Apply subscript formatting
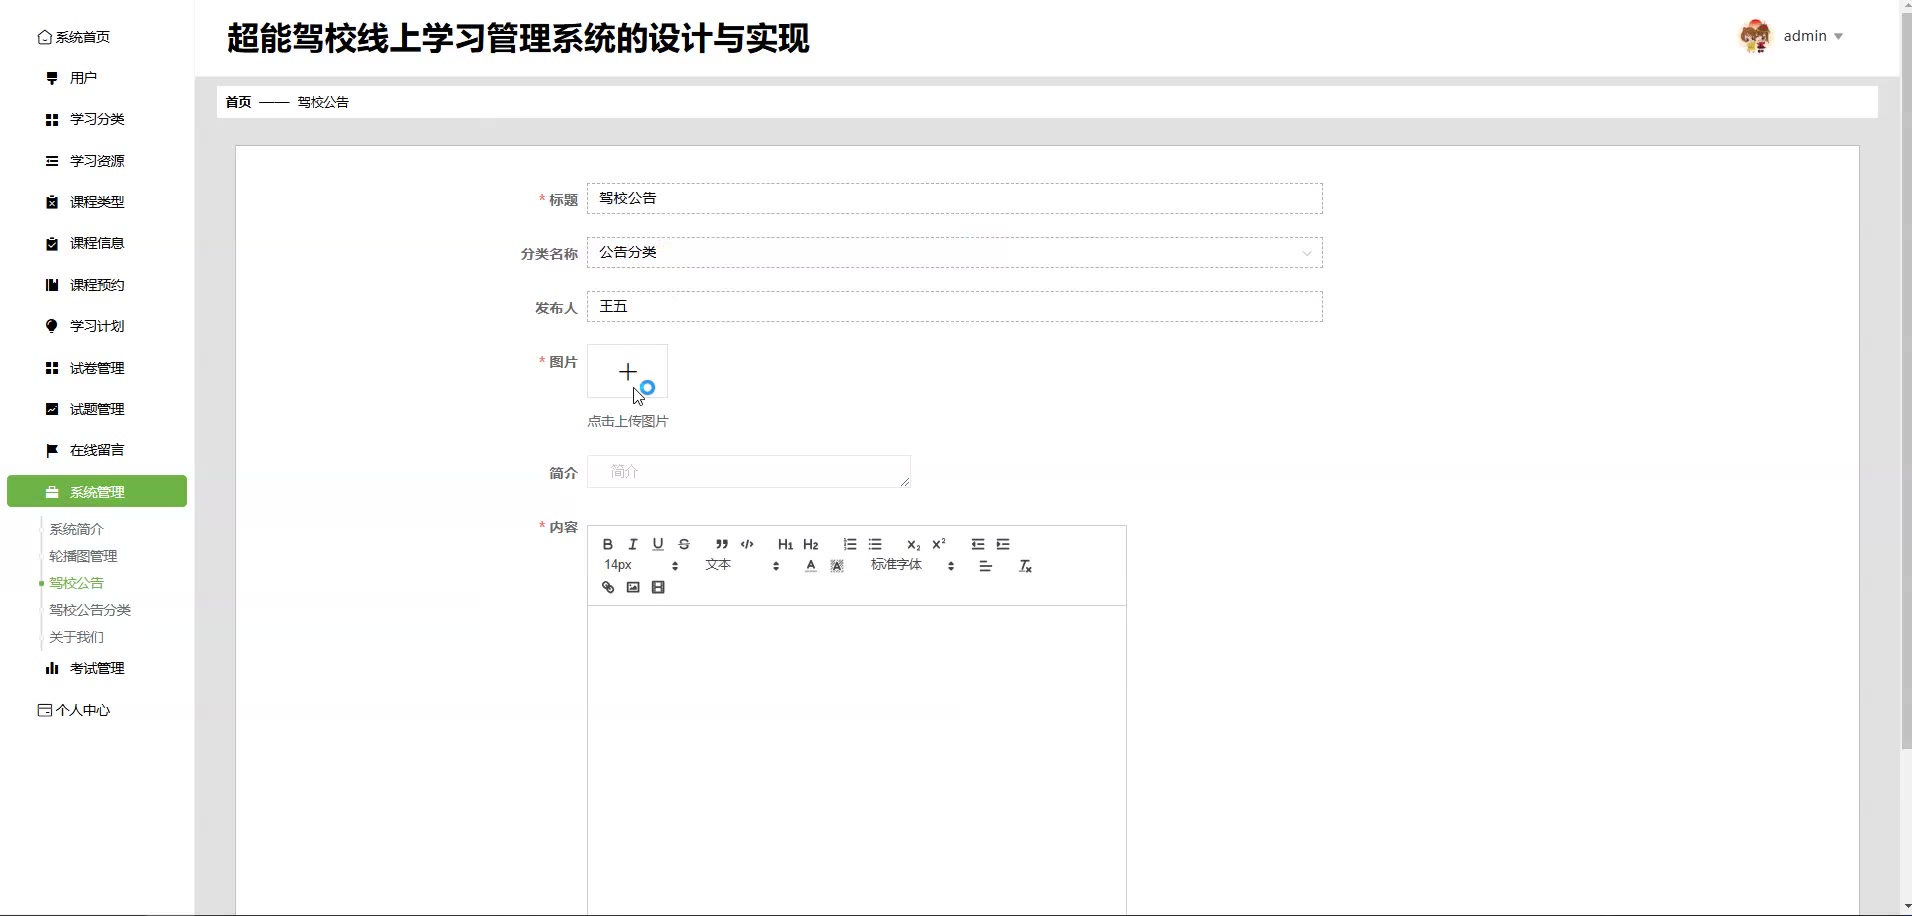The height and width of the screenshot is (916, 1912). pos(913,544)
